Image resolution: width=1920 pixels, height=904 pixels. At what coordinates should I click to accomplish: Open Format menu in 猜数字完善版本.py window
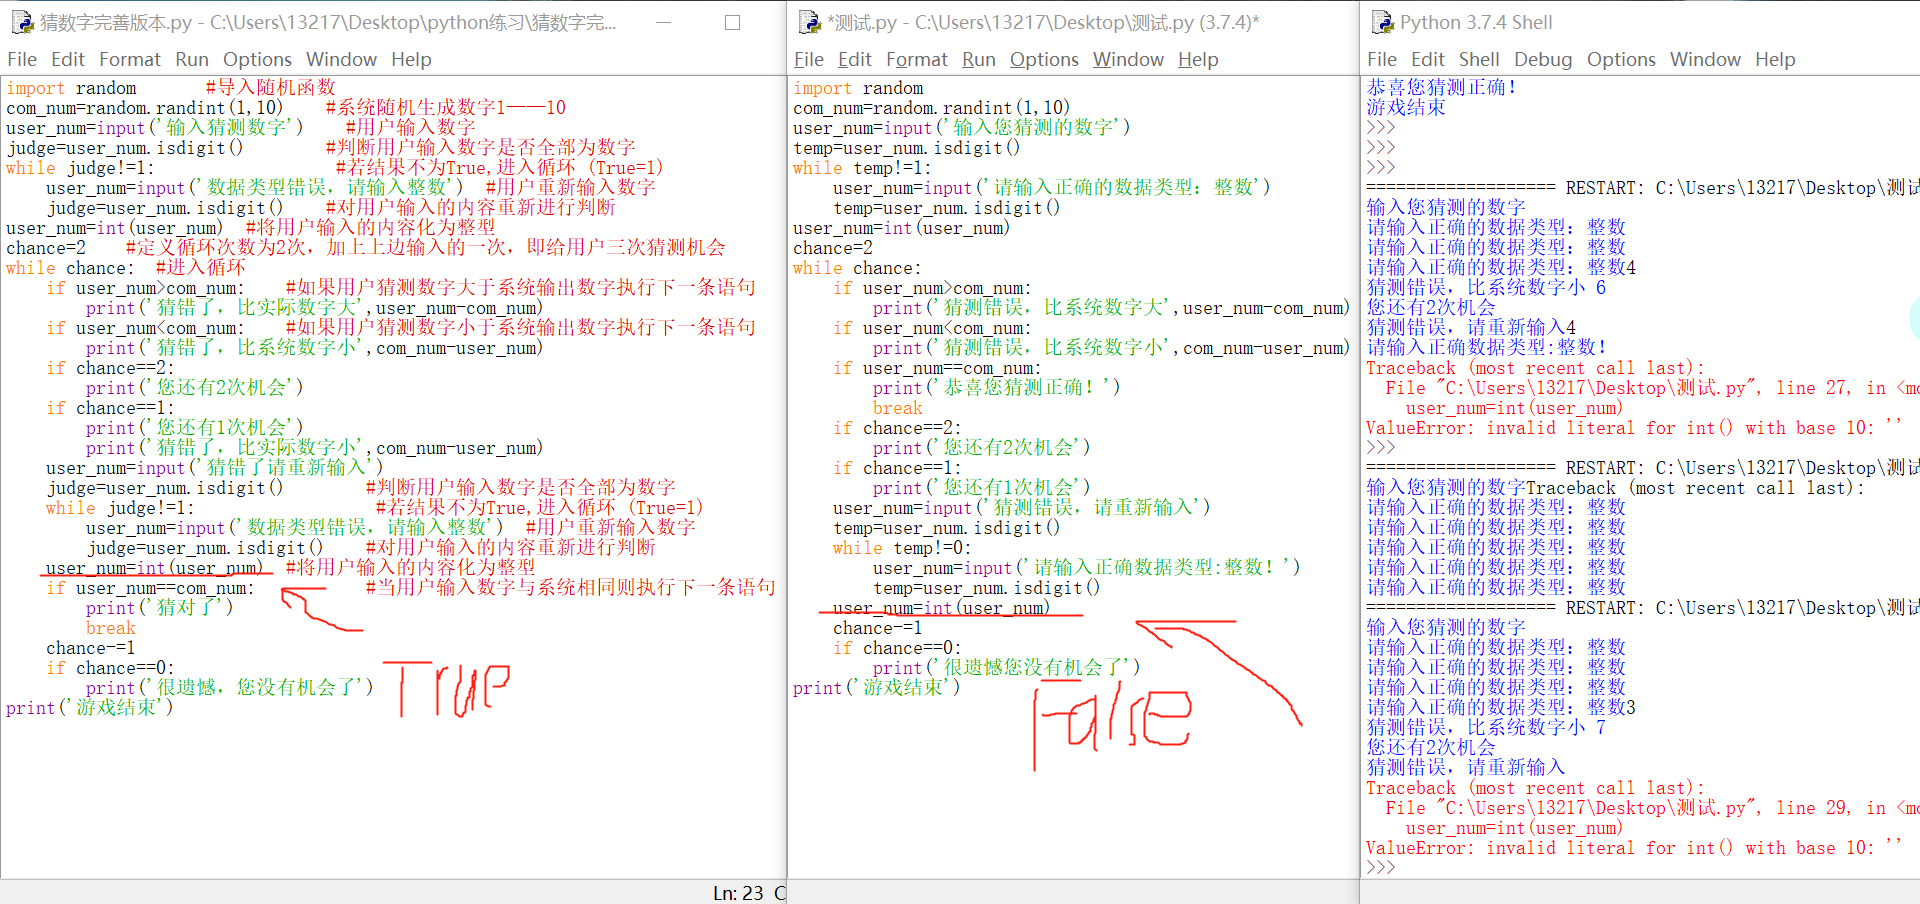pyautogui.click(x=130, y=60)
